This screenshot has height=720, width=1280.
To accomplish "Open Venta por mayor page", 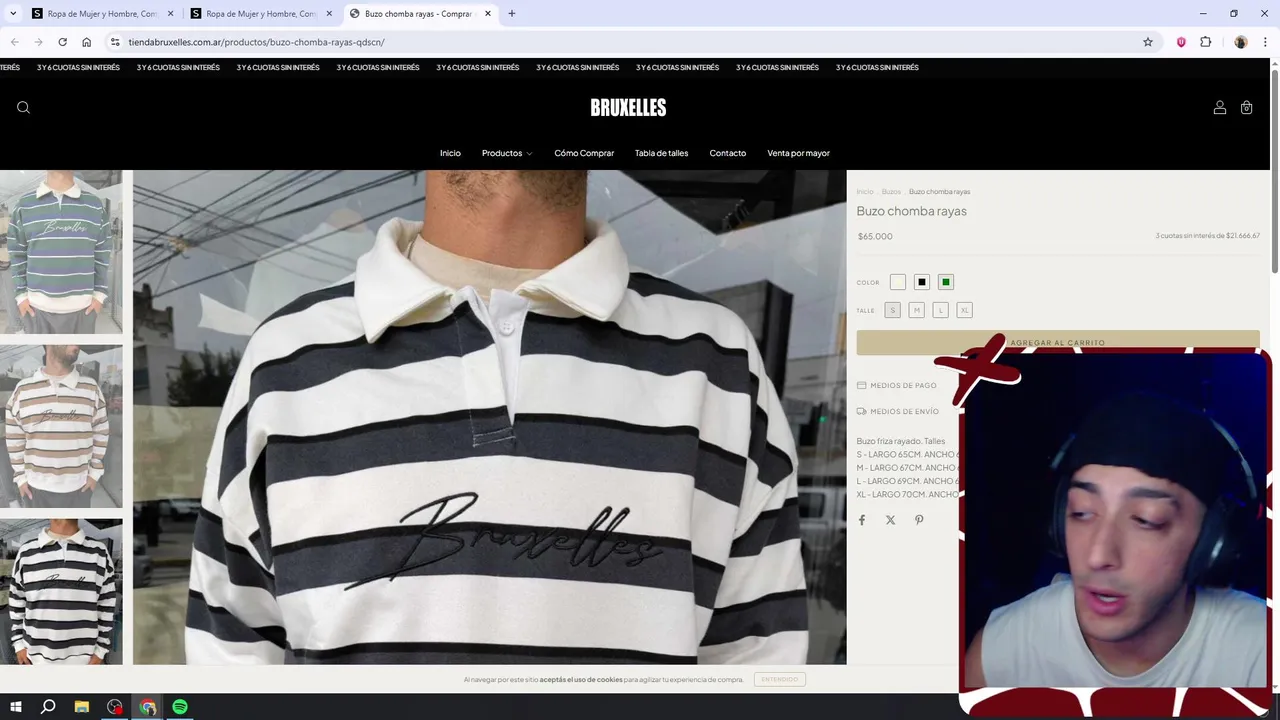I will 798,153.
